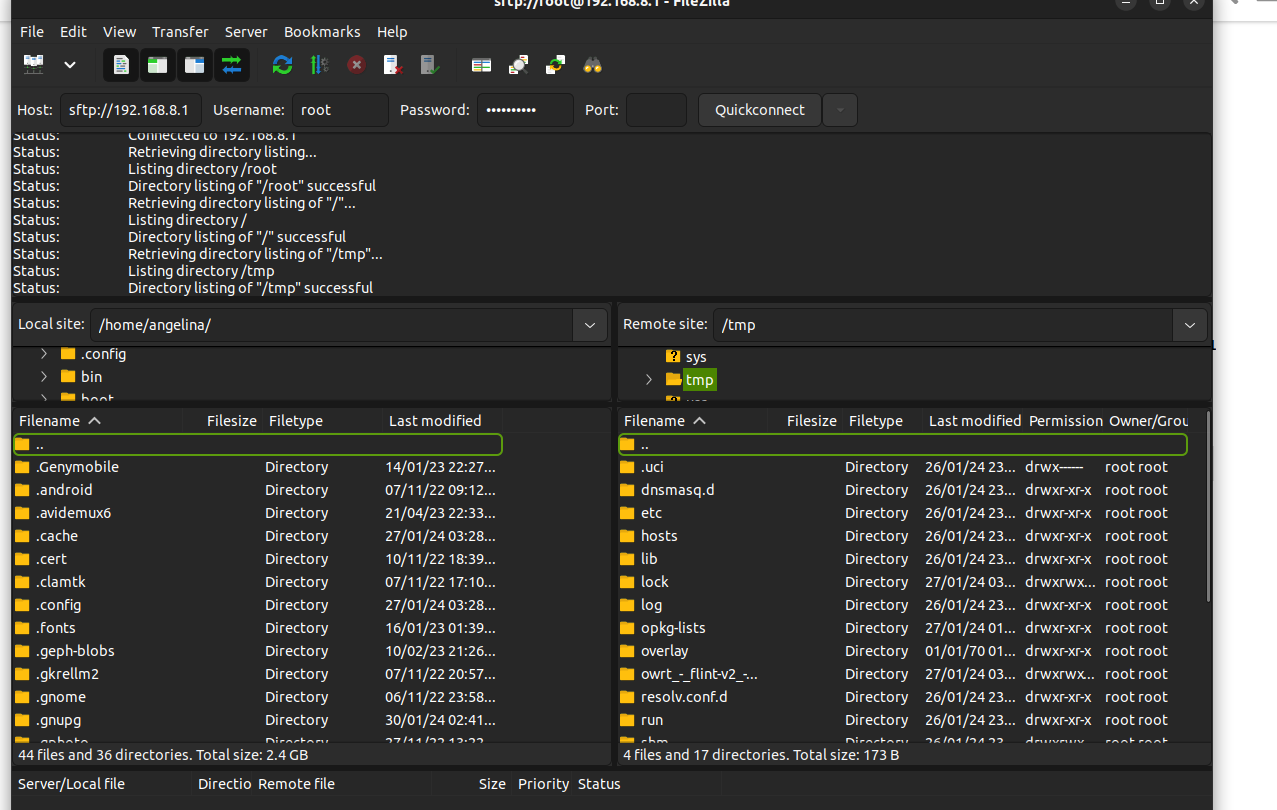Expand the tmp folder in remote tree
Screen dimensions: 1277x810
click(x=648, y=380)
